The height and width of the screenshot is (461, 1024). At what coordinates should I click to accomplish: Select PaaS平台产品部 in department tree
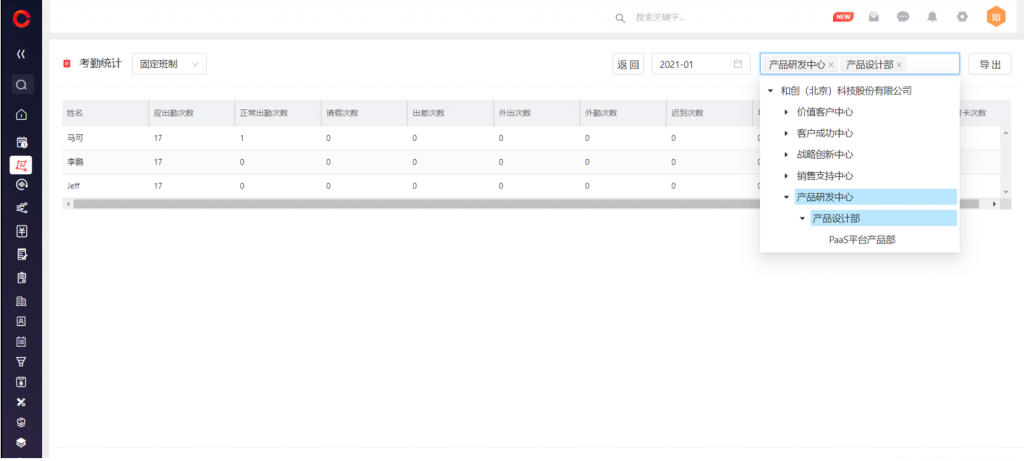[x=861, y=240]
